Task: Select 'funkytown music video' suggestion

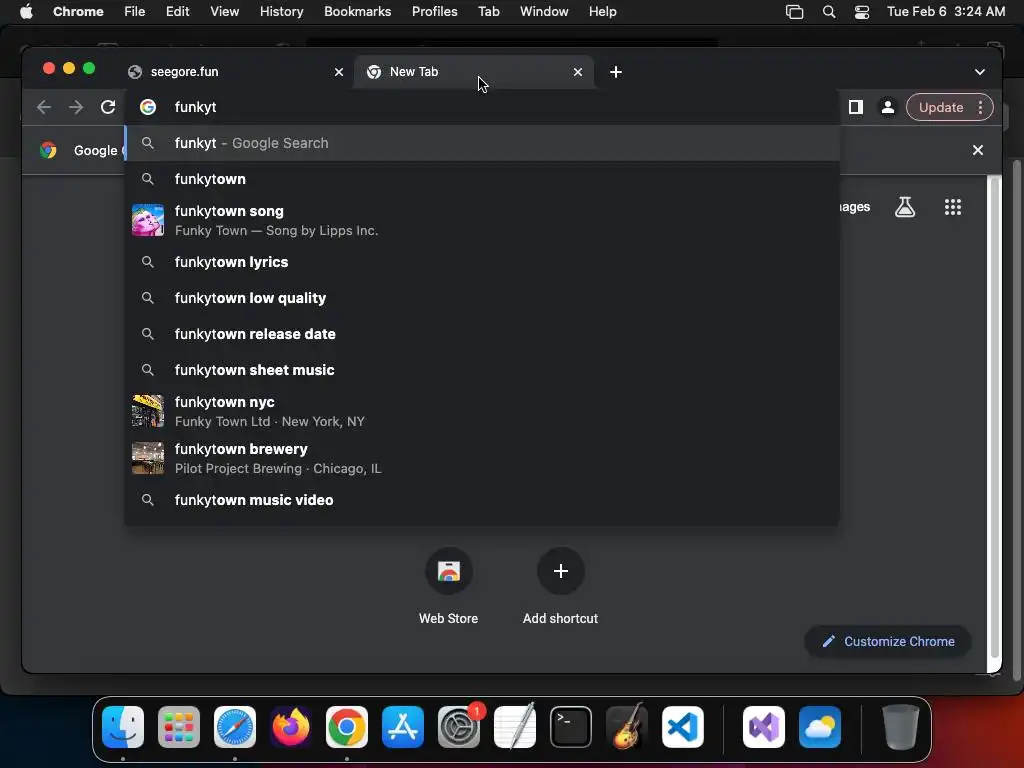Action: pyautogui.click(x=481, y=500)
